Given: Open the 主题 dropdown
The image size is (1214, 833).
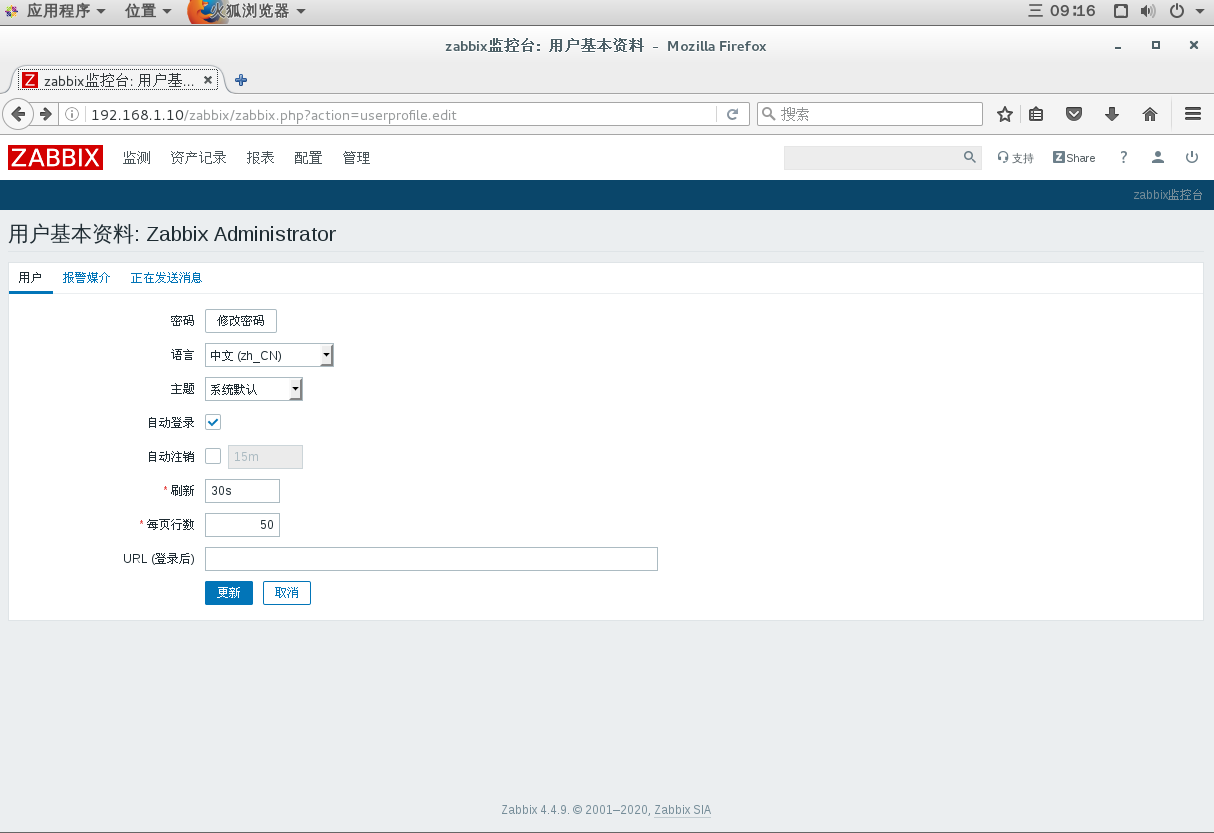Looking at the screenshot, I should (254, 389).
